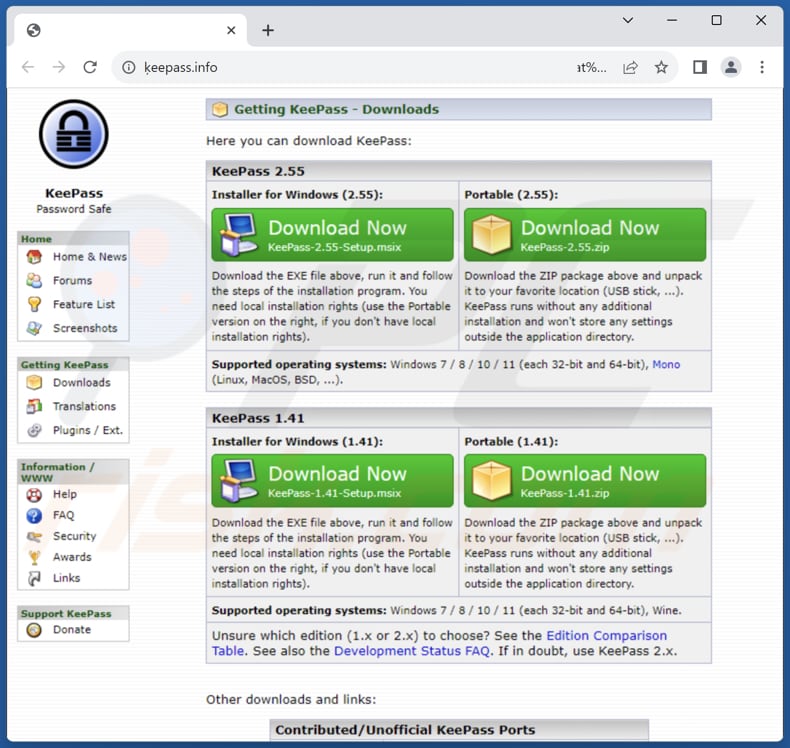Viewport: 790px width, 748px height.
Task: Reload the page with the refresh icon
Action: (x=90, y=67)
